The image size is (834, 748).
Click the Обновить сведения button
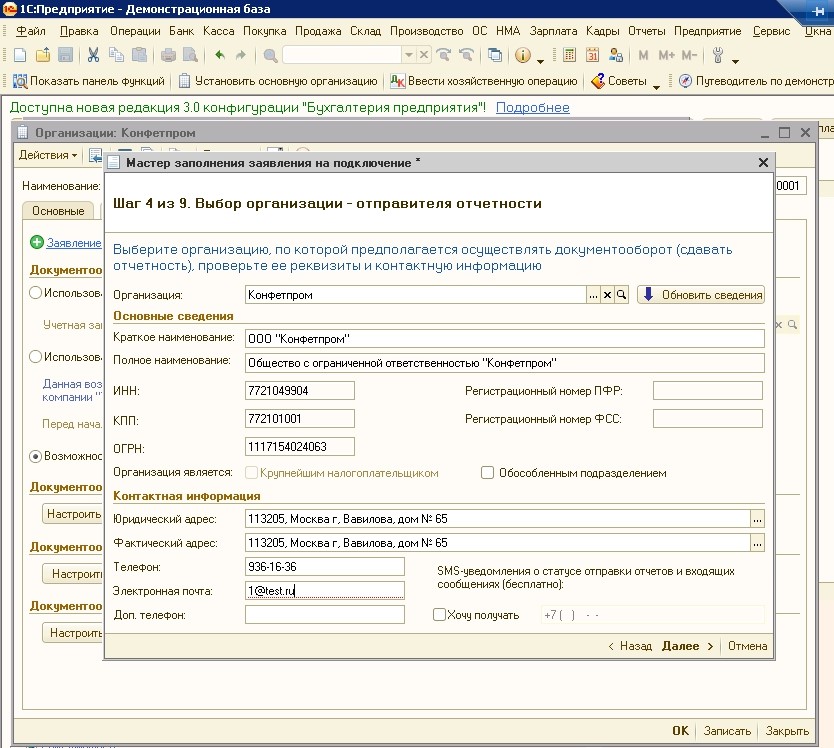[701, 295]
